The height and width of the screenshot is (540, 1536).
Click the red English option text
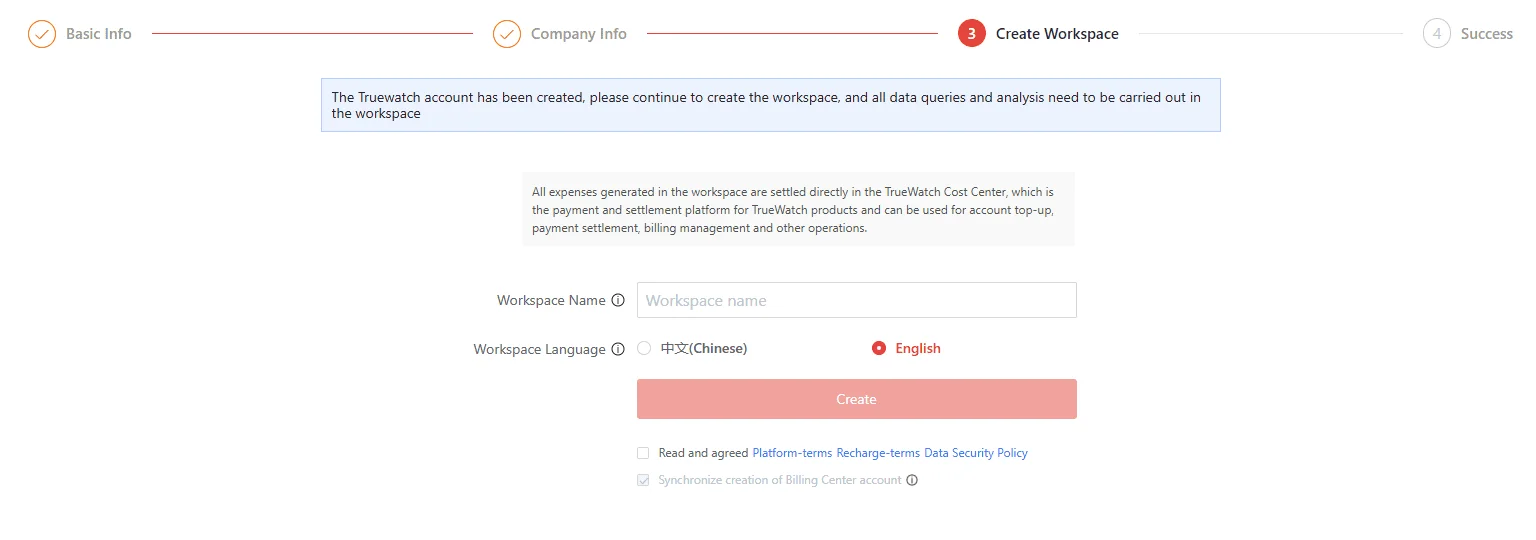point(918,348)
